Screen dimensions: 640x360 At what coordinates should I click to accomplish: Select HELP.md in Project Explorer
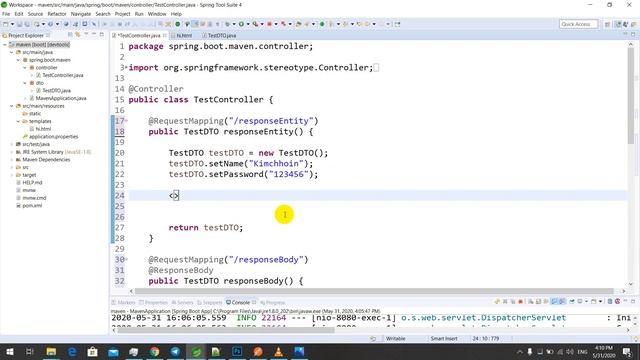coord(29,182)
